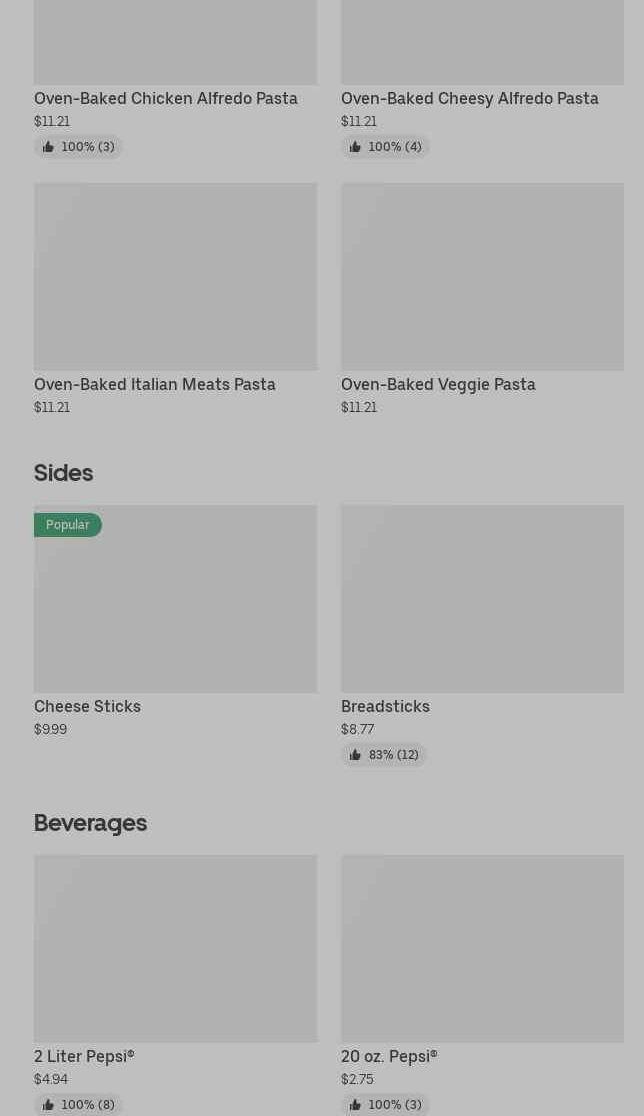
Task: Open the Oven-Baked Veggie Pasta image
Action: tap(482, 276)
